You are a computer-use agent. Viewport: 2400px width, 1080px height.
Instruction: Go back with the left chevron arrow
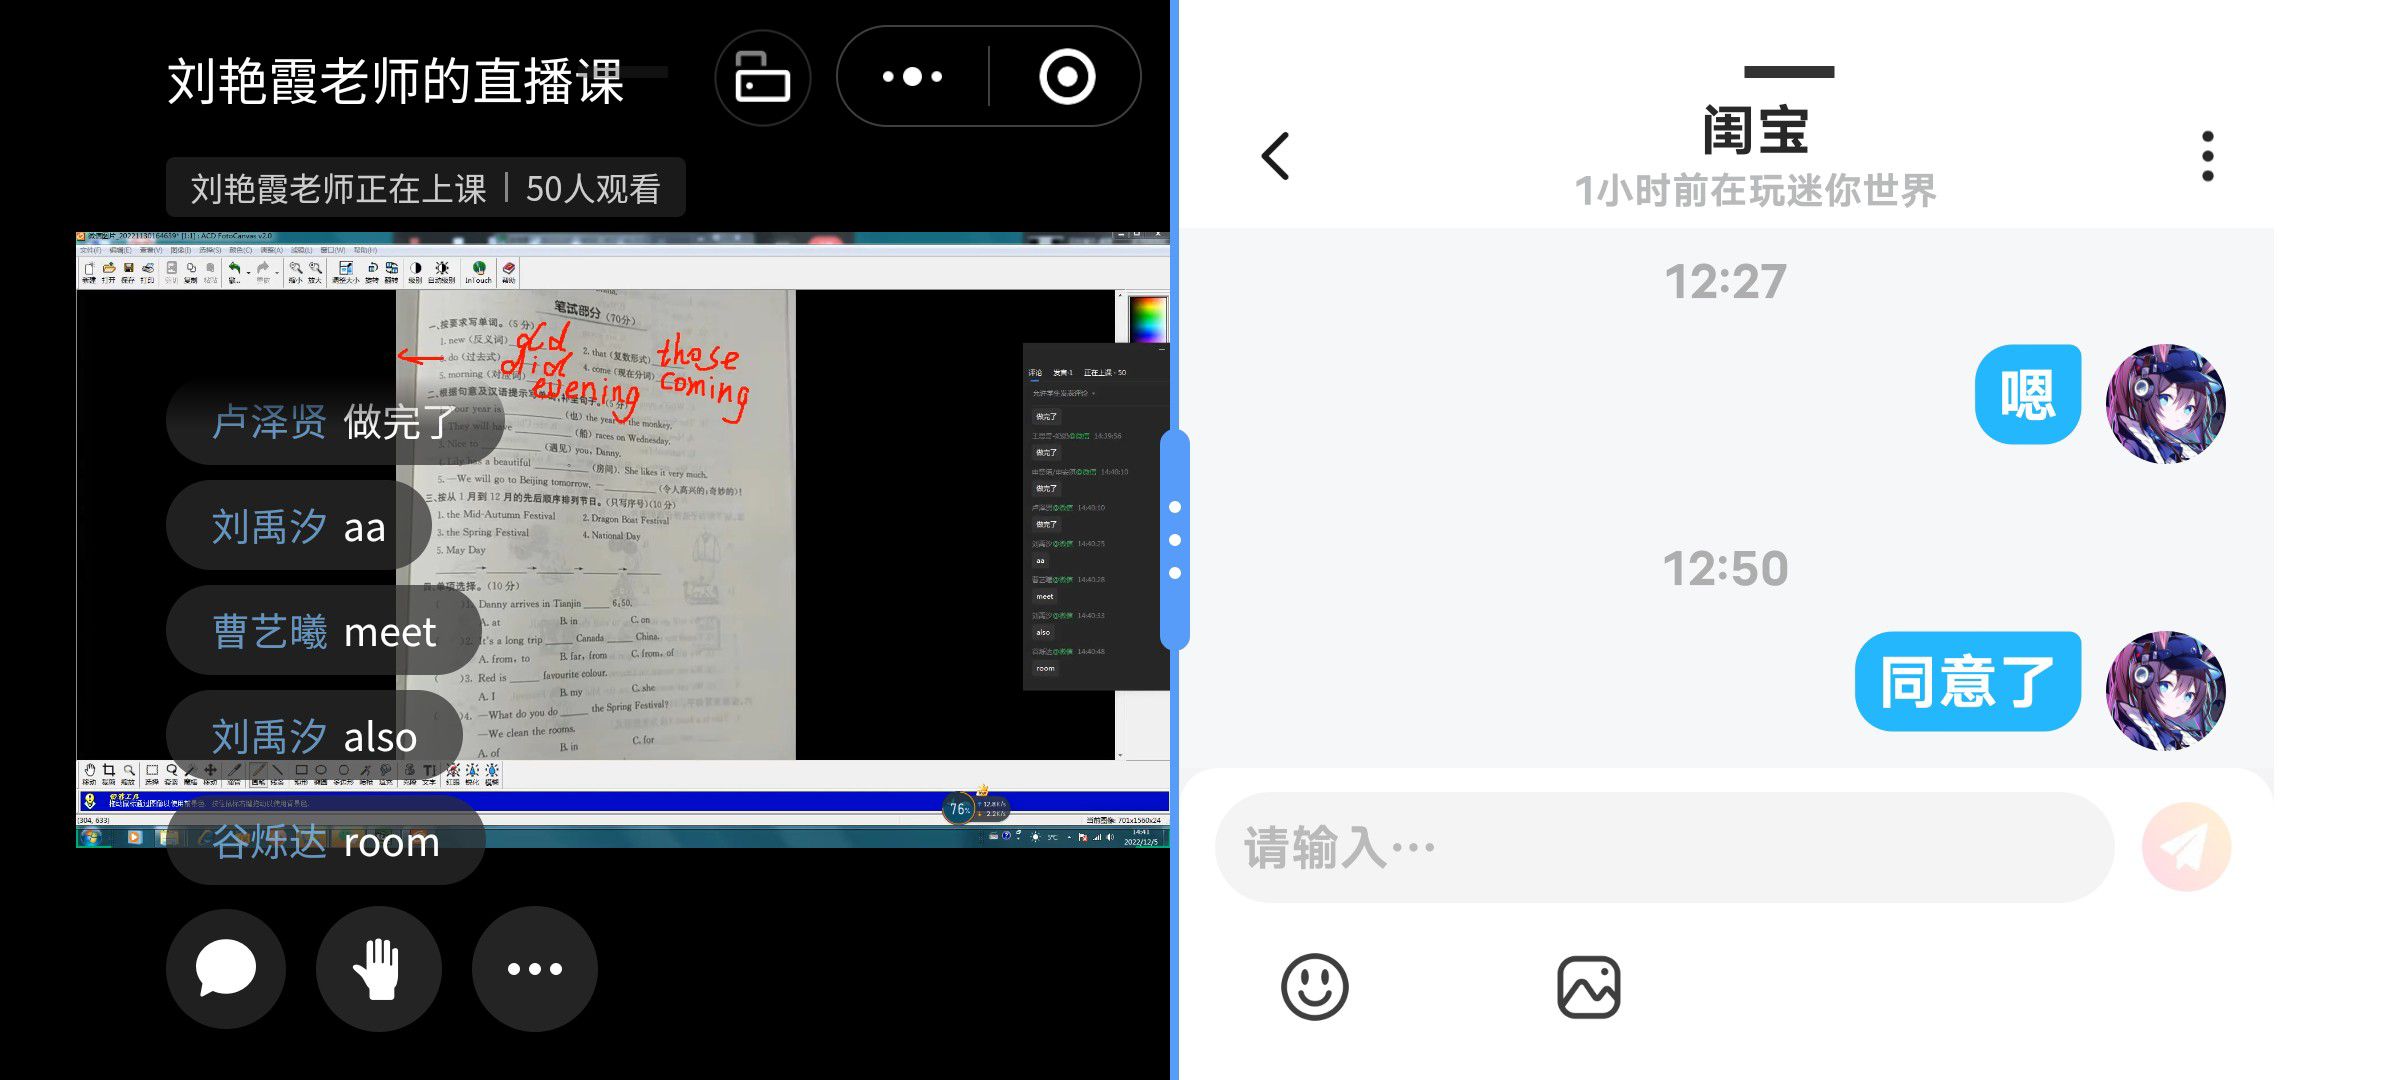[1276, 156]
